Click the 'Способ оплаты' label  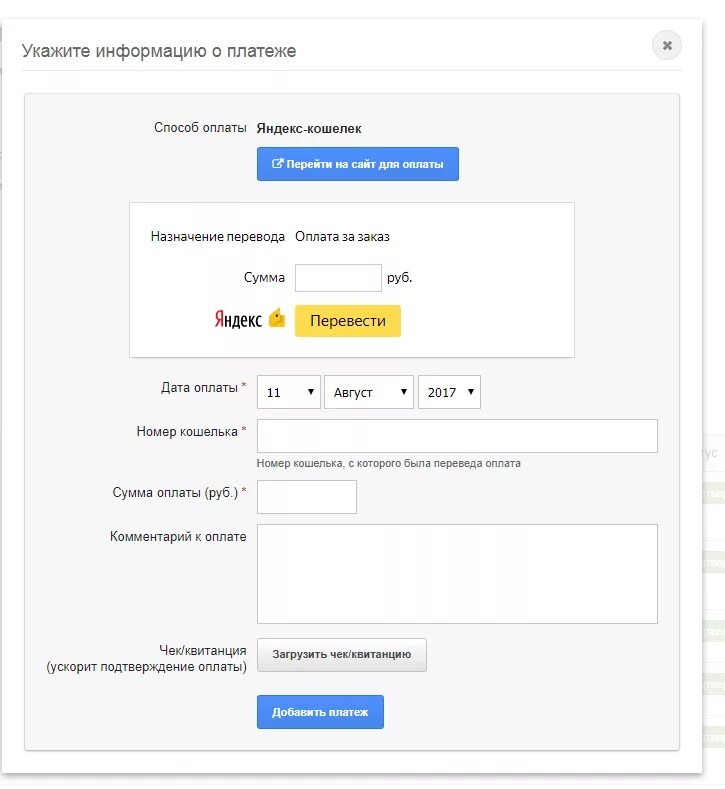coord(200,128)
